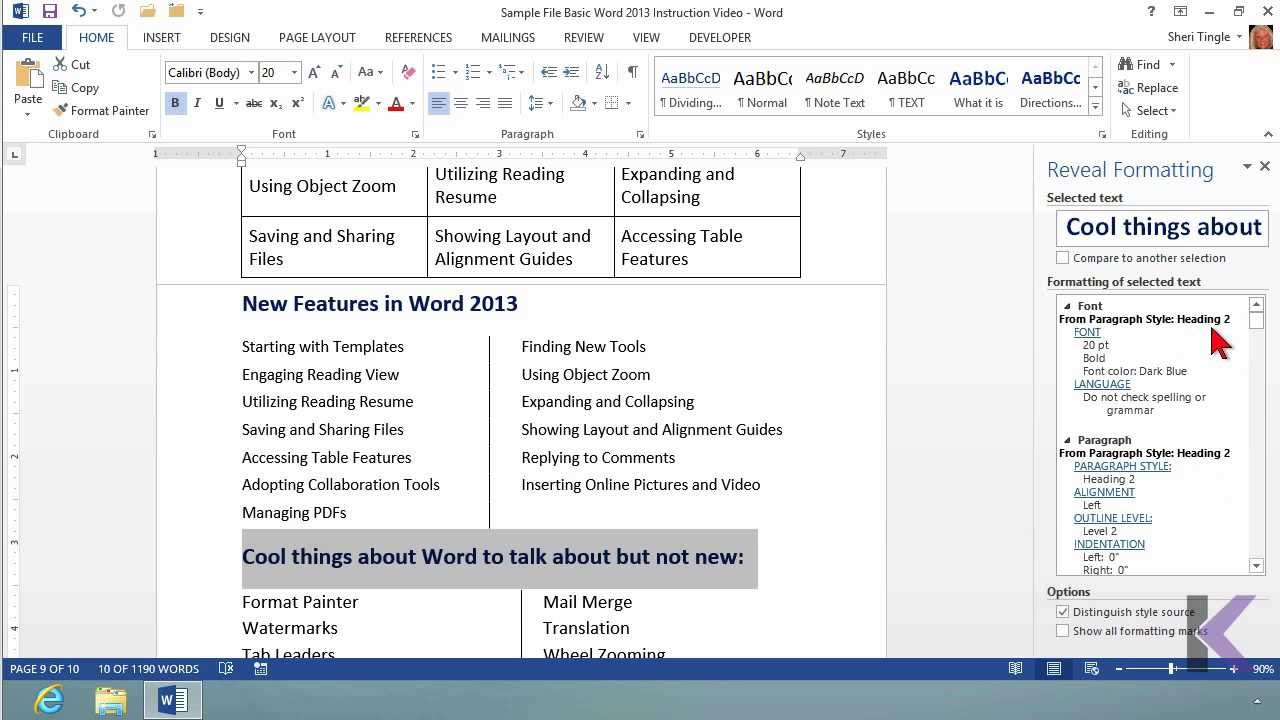
Task: Apply Underline to the selection
Action: [219, 103]
